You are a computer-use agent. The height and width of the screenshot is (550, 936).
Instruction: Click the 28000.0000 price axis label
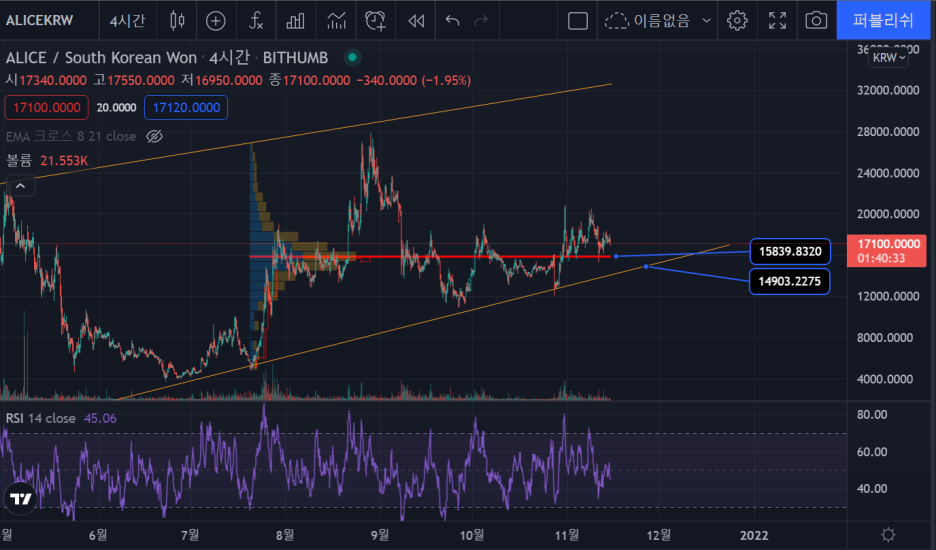pos(888,131)
